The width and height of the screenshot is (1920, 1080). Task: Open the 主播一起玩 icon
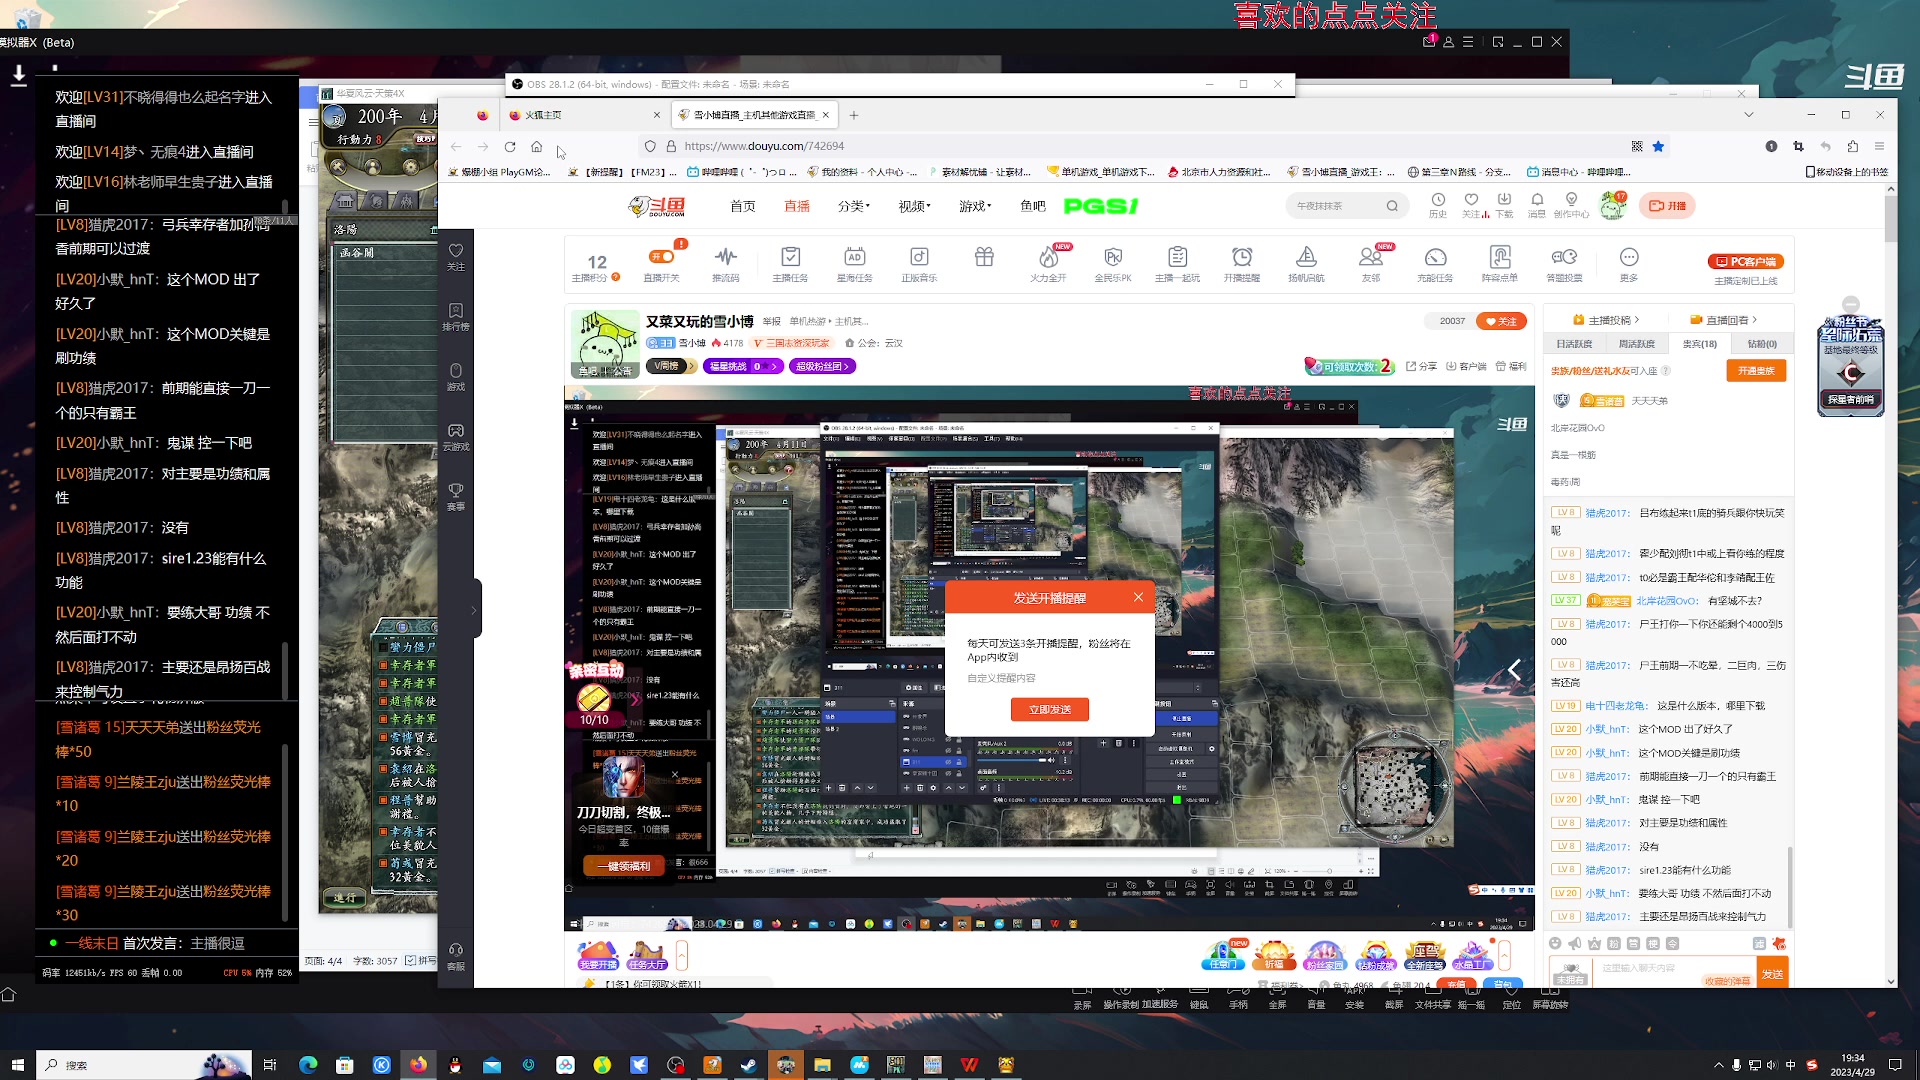coord(1177,257)
